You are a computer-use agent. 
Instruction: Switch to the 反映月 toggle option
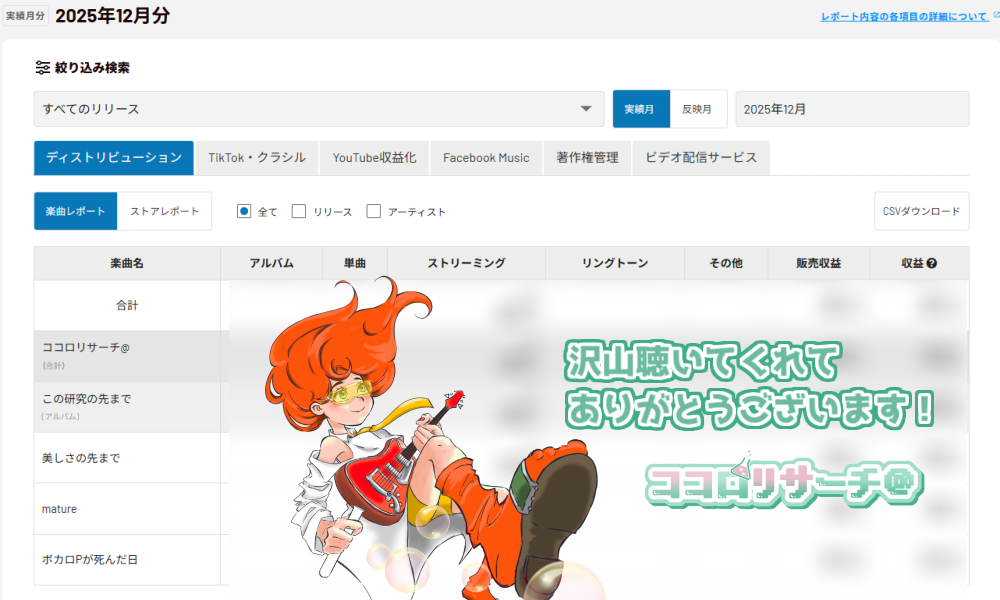click(697, 109)
